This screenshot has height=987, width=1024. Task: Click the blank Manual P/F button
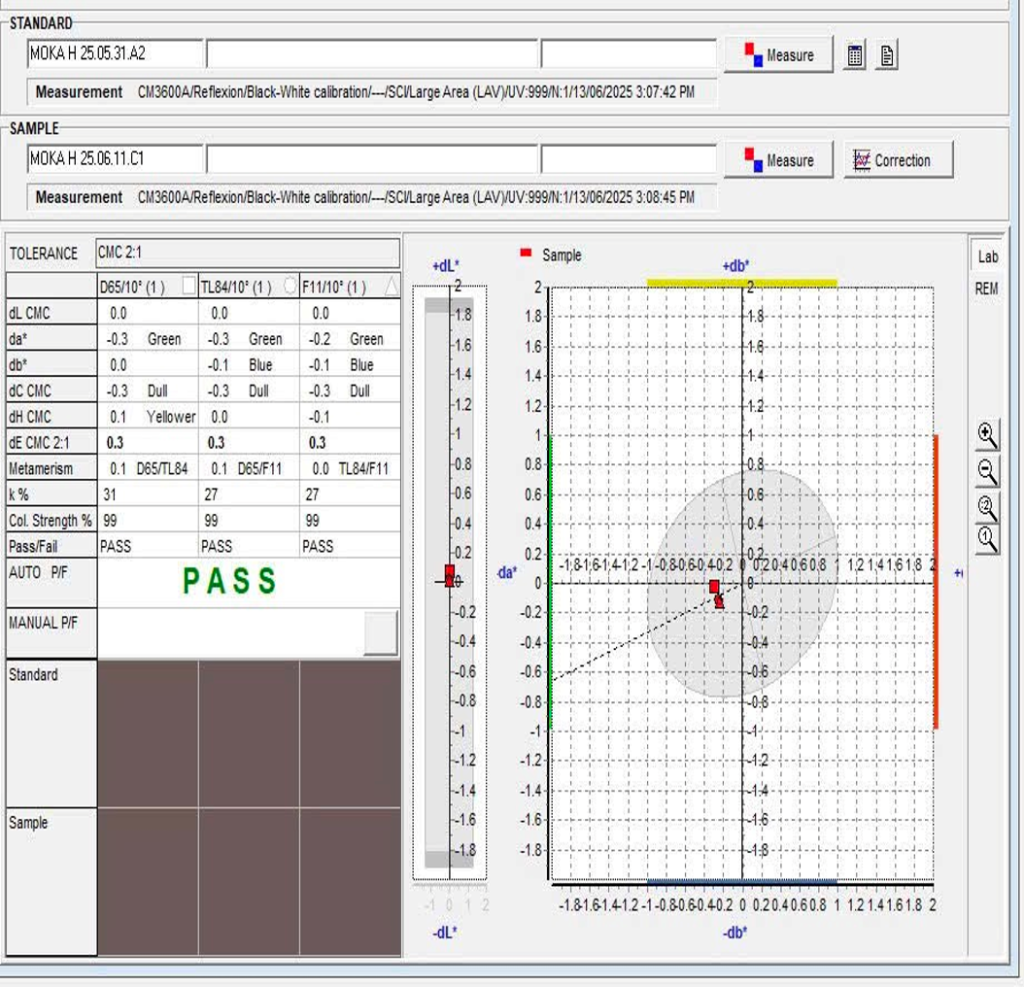point(380,633)
